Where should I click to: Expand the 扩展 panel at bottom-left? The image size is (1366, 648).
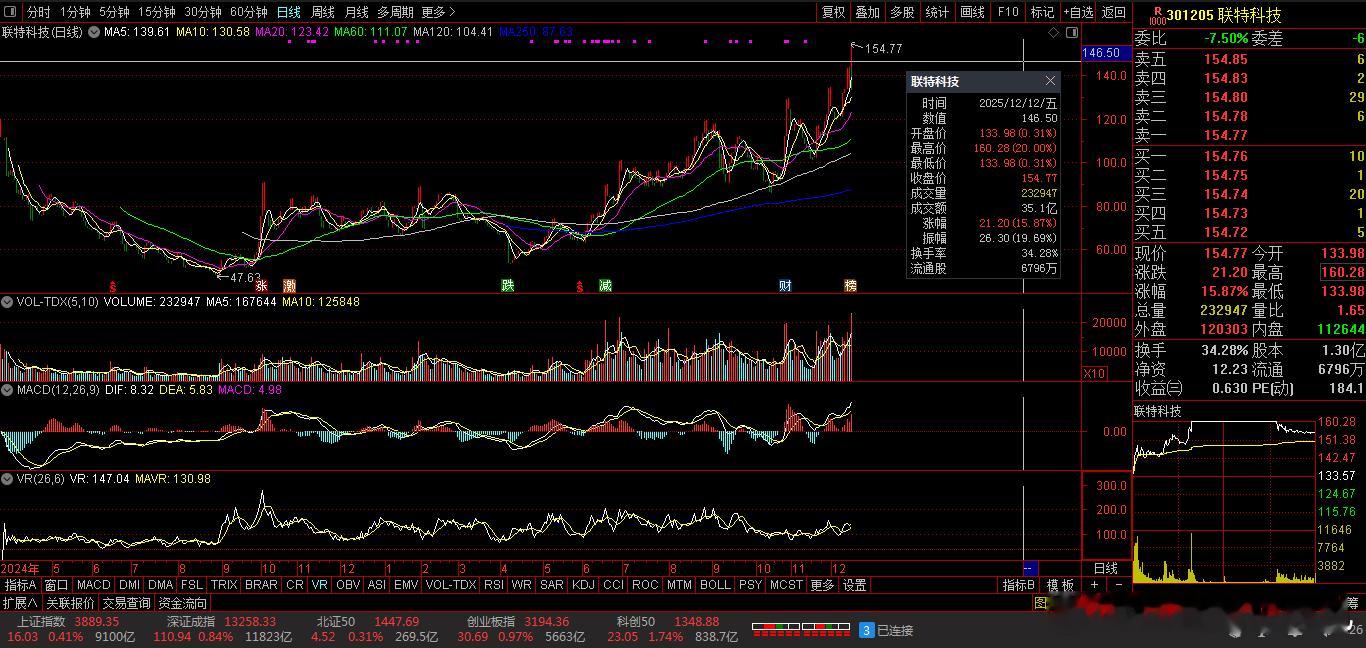[x=20, y=603]
